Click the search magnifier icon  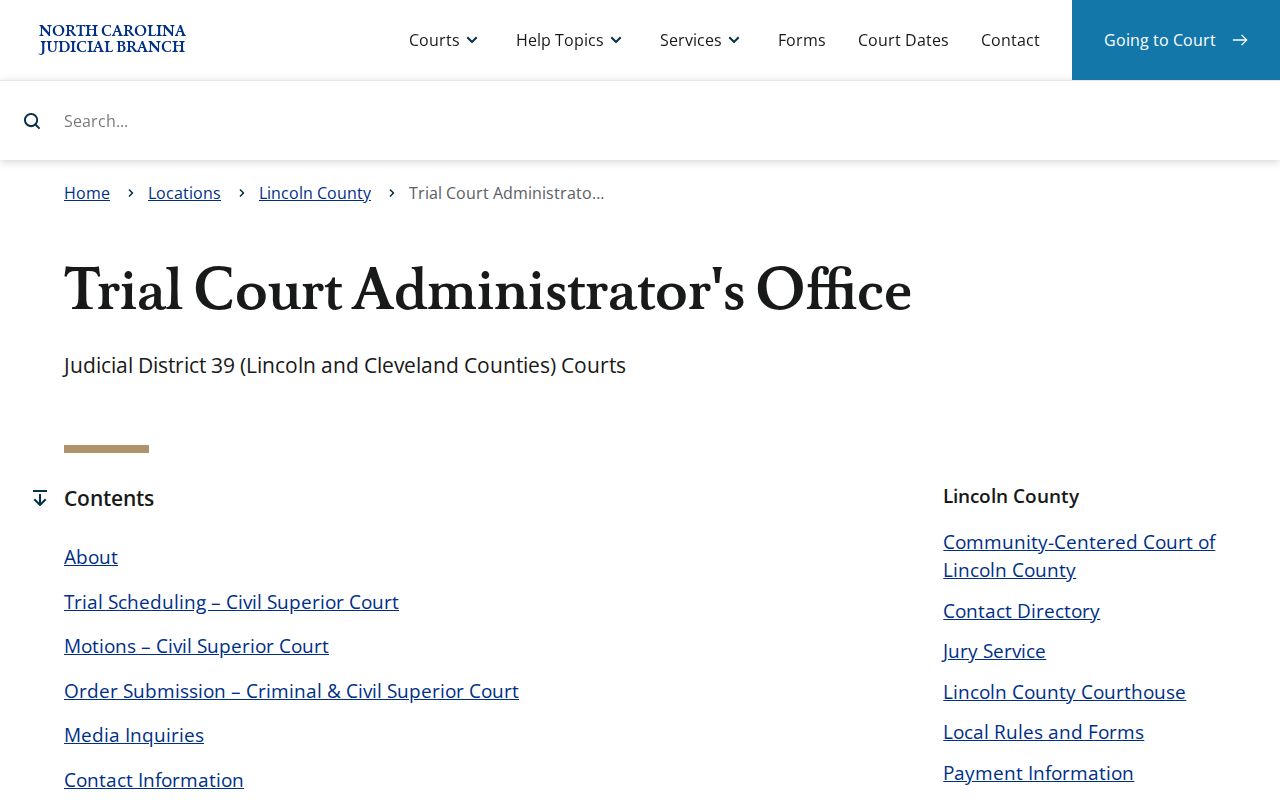(x=32, y=121)
